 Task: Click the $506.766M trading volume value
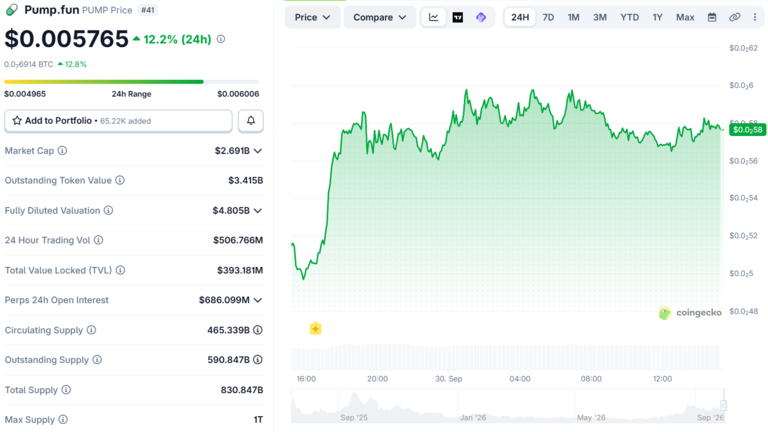[x=238, y=240]
